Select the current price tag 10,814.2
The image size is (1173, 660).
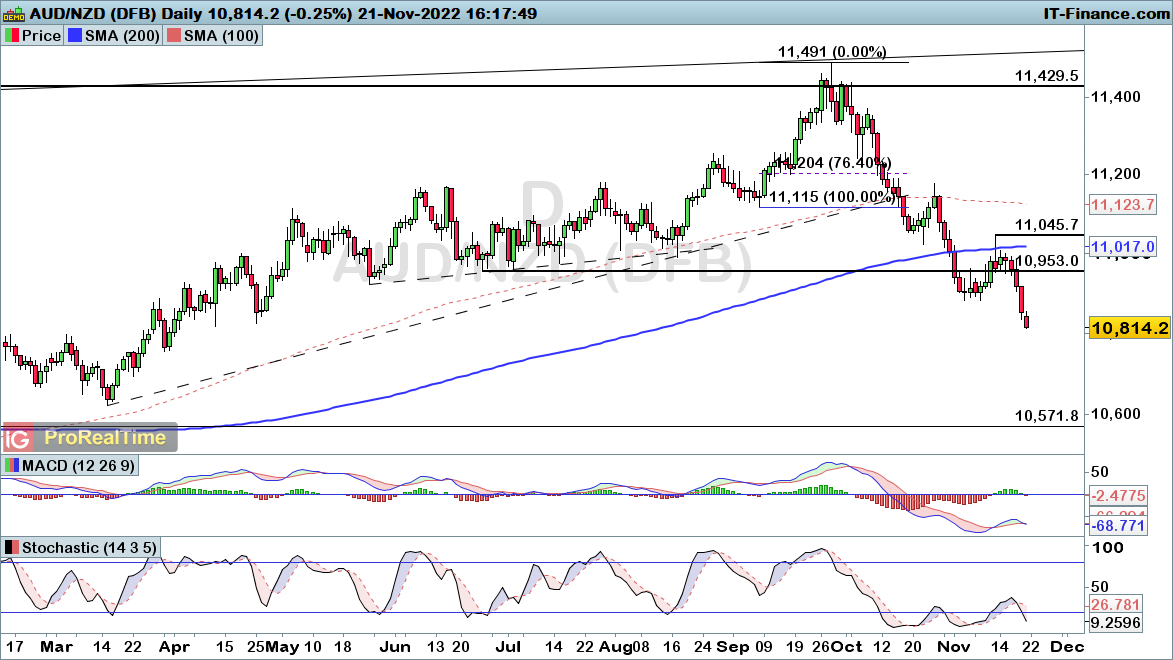pos(1130,328)
